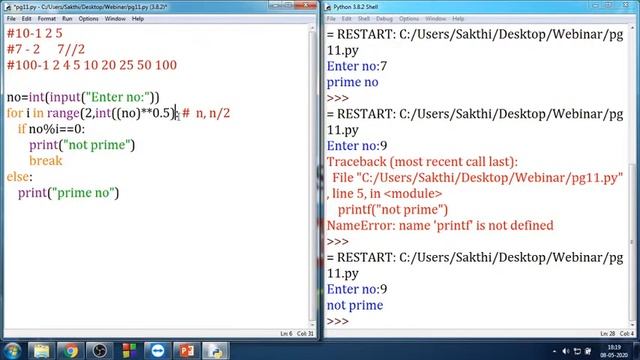
Task: Click the trailing comment '# n, n/2'
Action: coord(206,113)
